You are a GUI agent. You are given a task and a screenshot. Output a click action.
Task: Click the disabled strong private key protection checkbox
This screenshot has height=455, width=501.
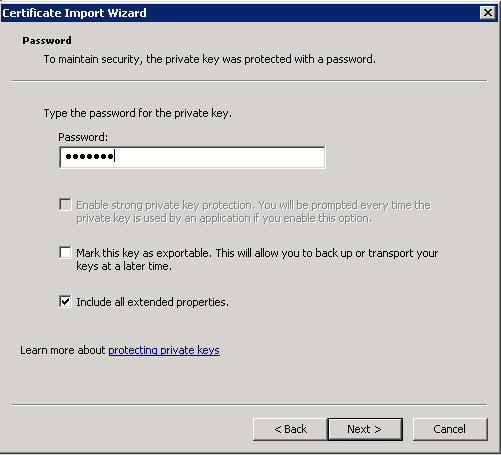pyautogui.click(x=65, y=204)
